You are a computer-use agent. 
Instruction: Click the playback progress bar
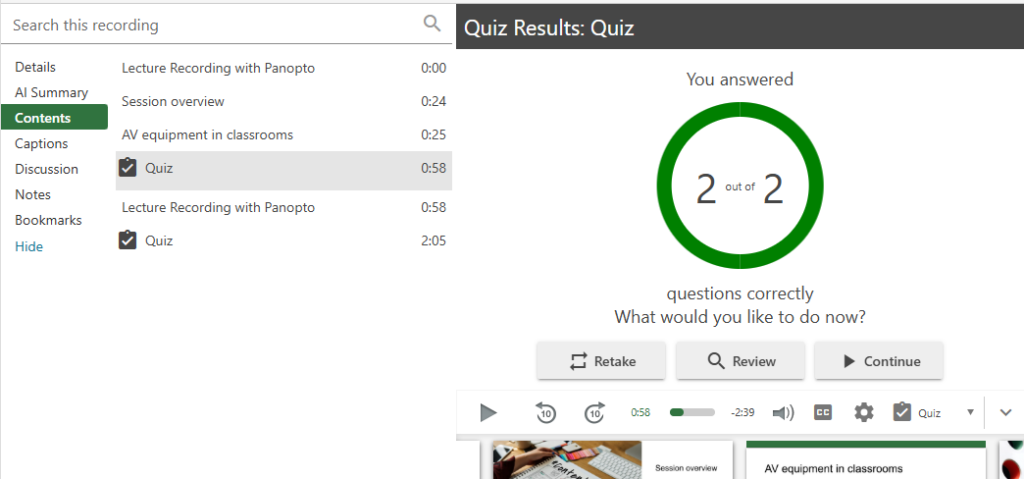pos(692,412)
